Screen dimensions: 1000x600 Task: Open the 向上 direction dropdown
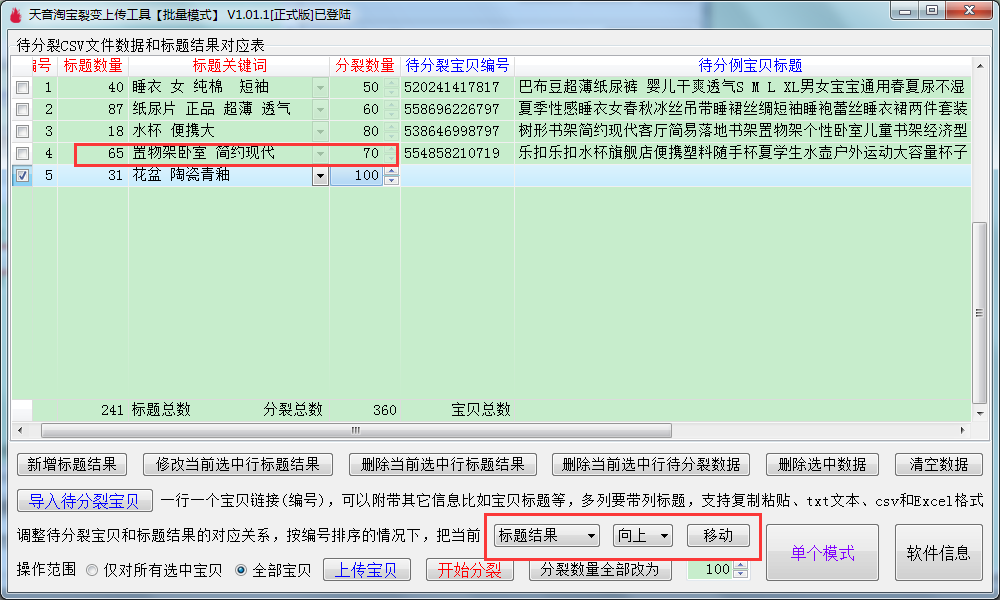tap(664, 536)
